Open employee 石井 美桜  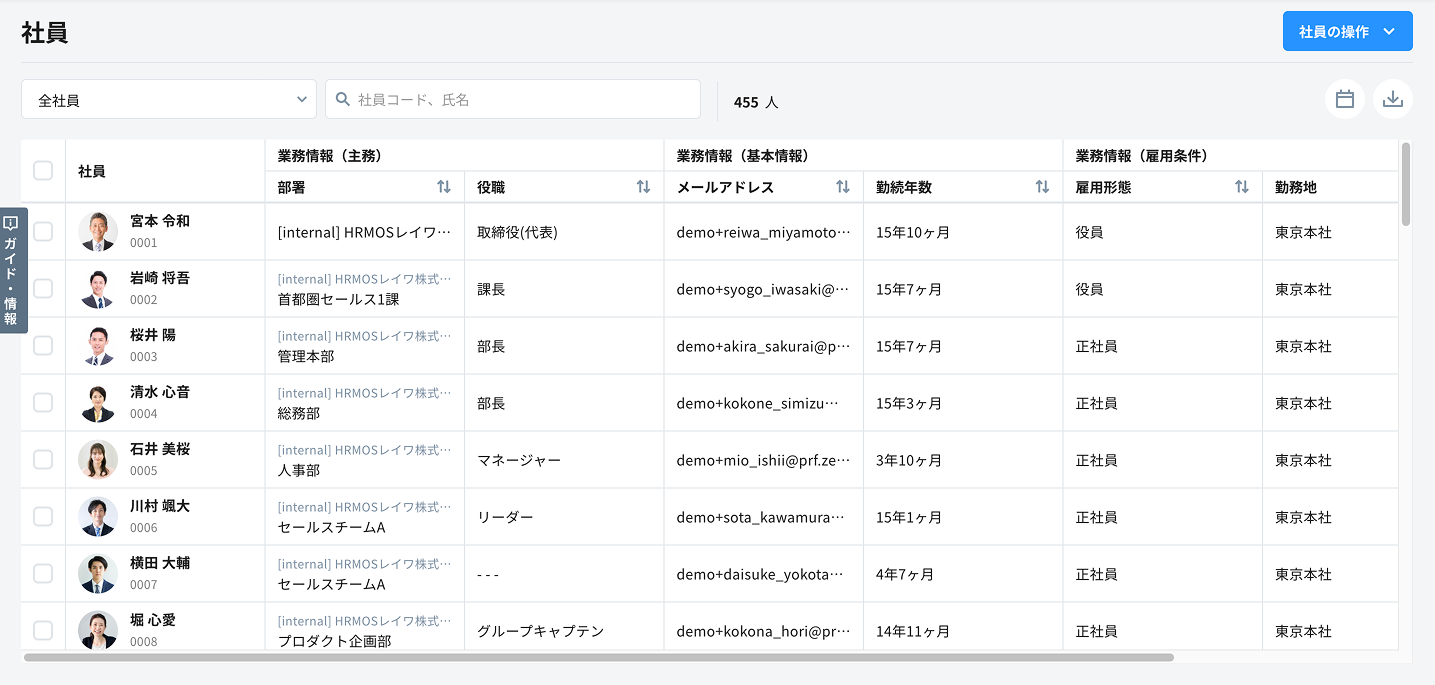(x=160, y=449)
